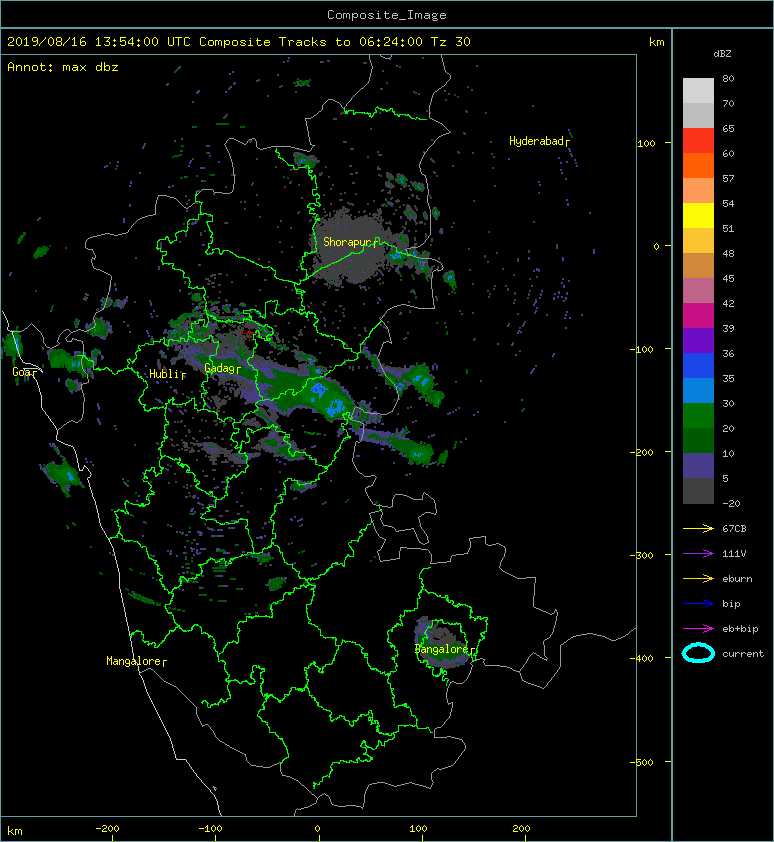This screenshot has width=774, height=842.
Task: Click the Gadag city label
Action: pos(219,368)
